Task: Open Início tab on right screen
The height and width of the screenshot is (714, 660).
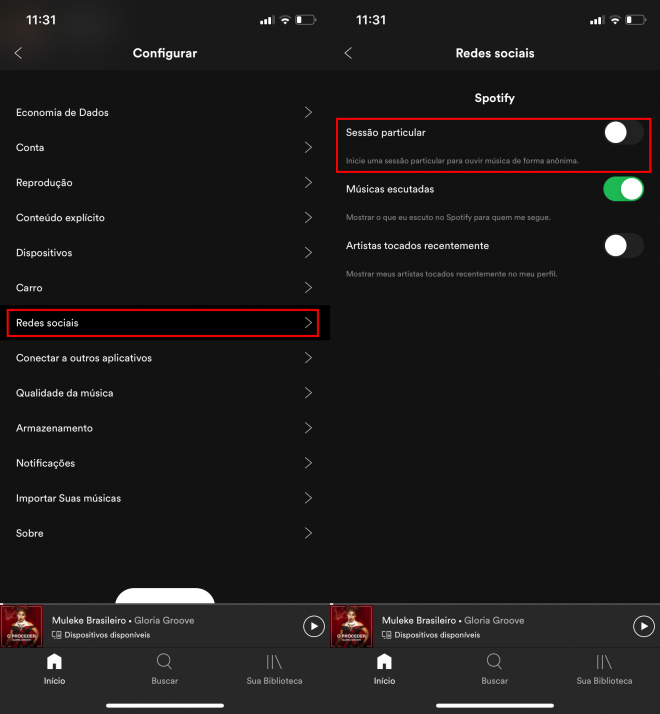Action: 384,669
